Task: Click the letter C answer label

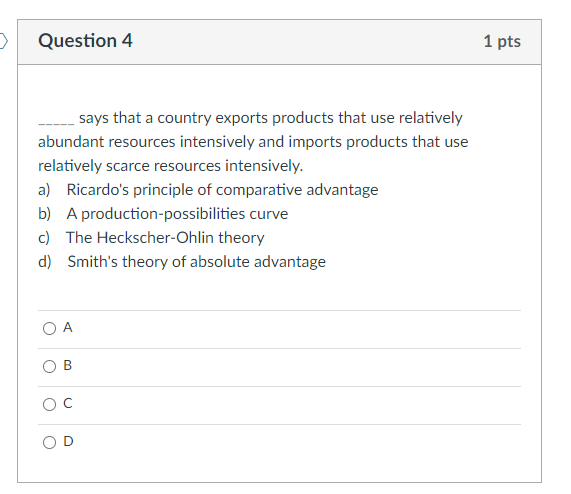Action: [x=68, y=403]
